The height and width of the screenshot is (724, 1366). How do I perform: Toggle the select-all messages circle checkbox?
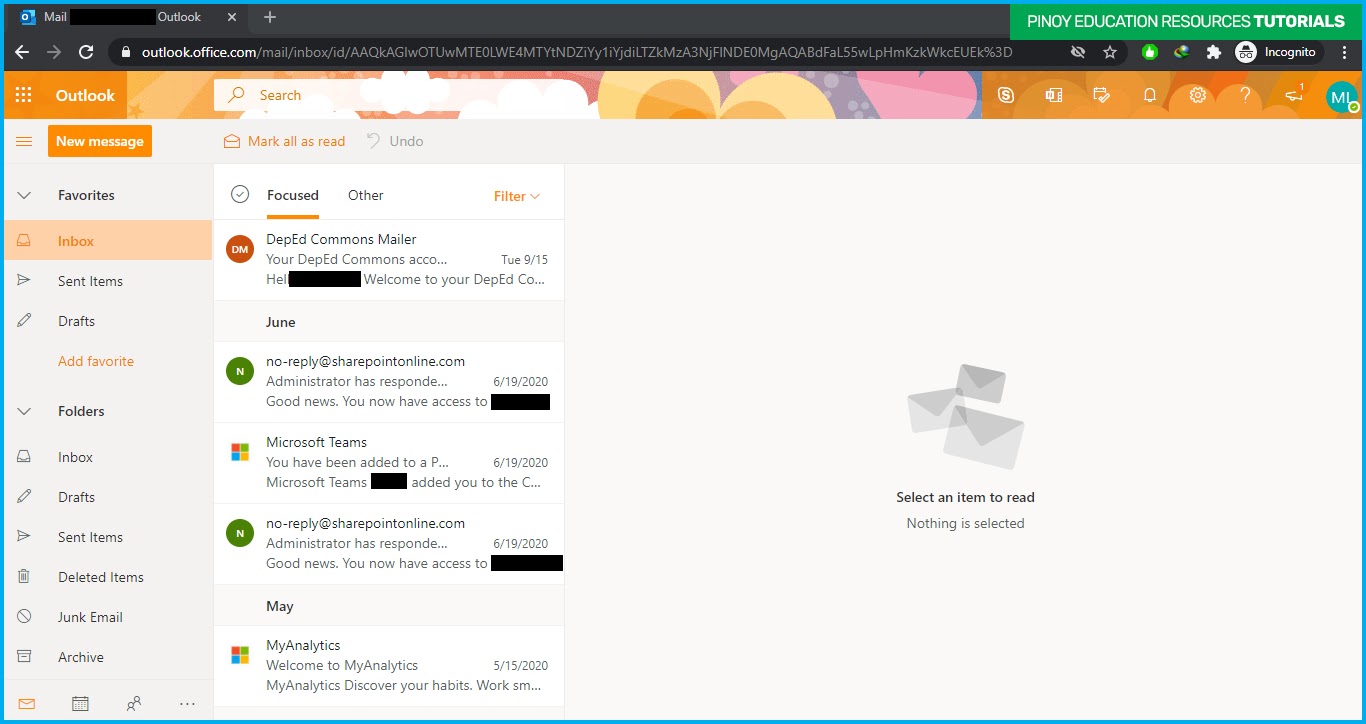click(240, 195)
